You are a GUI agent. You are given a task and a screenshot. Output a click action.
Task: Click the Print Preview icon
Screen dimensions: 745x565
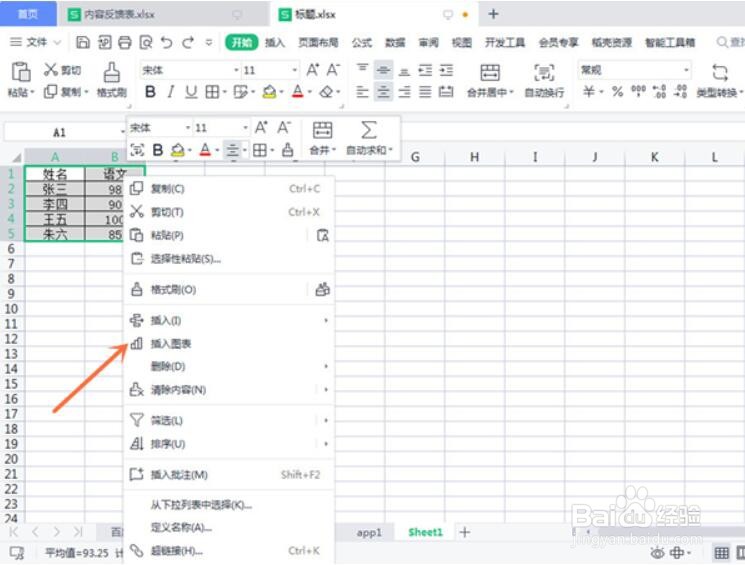coord(146,42)
